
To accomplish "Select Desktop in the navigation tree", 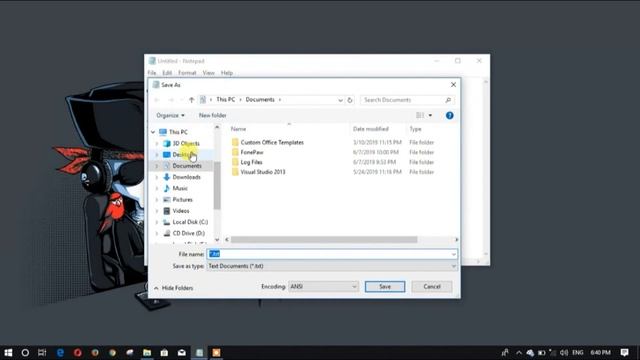I will [182, 155].
